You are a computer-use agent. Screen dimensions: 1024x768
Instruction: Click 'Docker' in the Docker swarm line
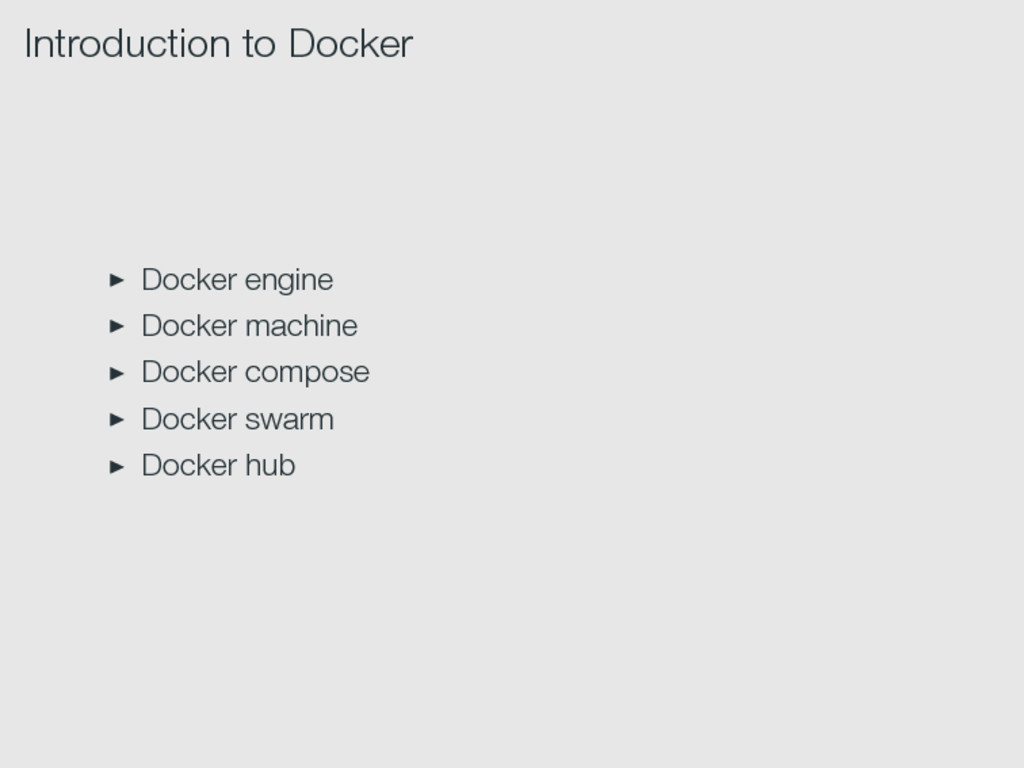tap(189, 419)
